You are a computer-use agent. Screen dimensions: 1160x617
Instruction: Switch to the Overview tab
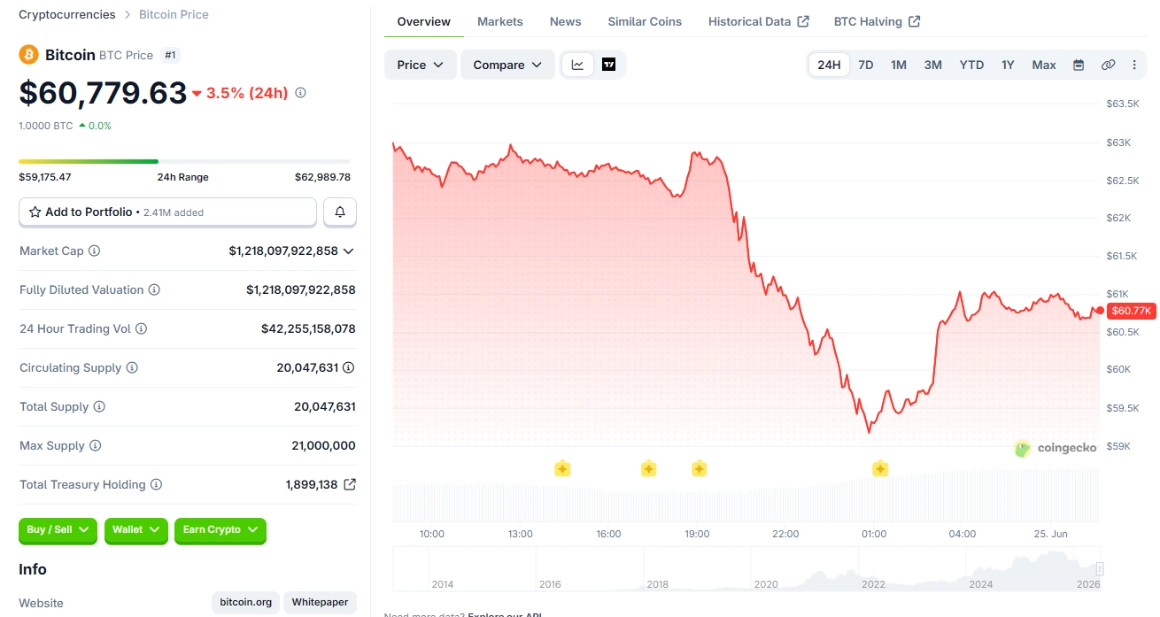point(424,21)
